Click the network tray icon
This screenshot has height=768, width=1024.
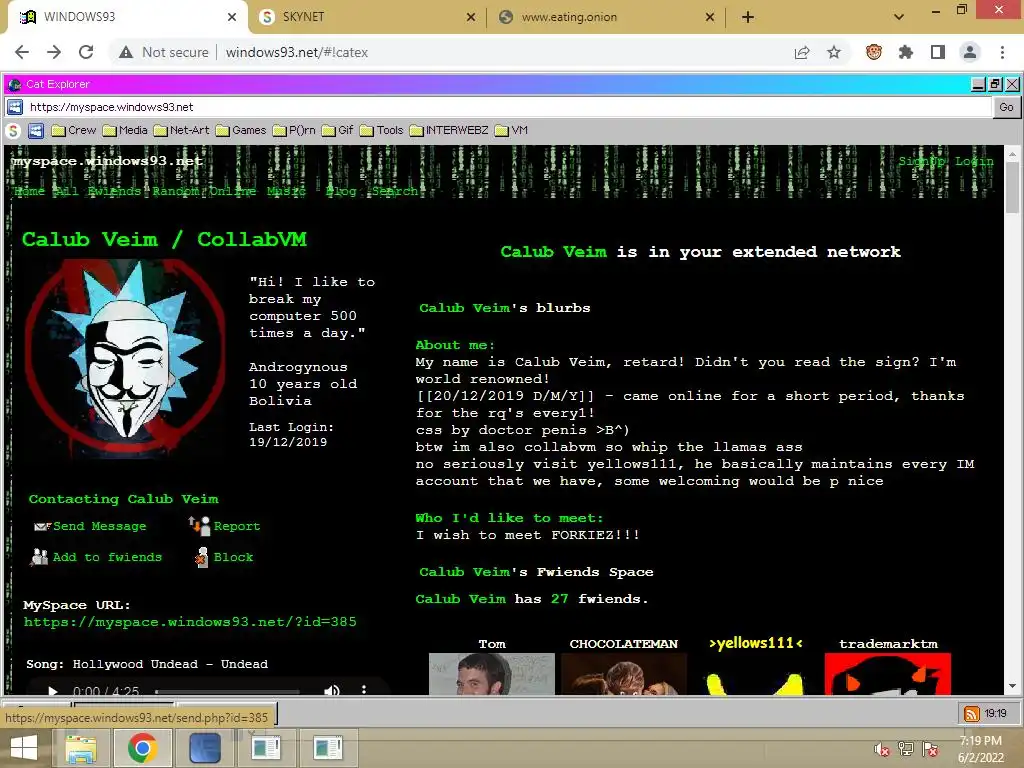pos(906,749)
